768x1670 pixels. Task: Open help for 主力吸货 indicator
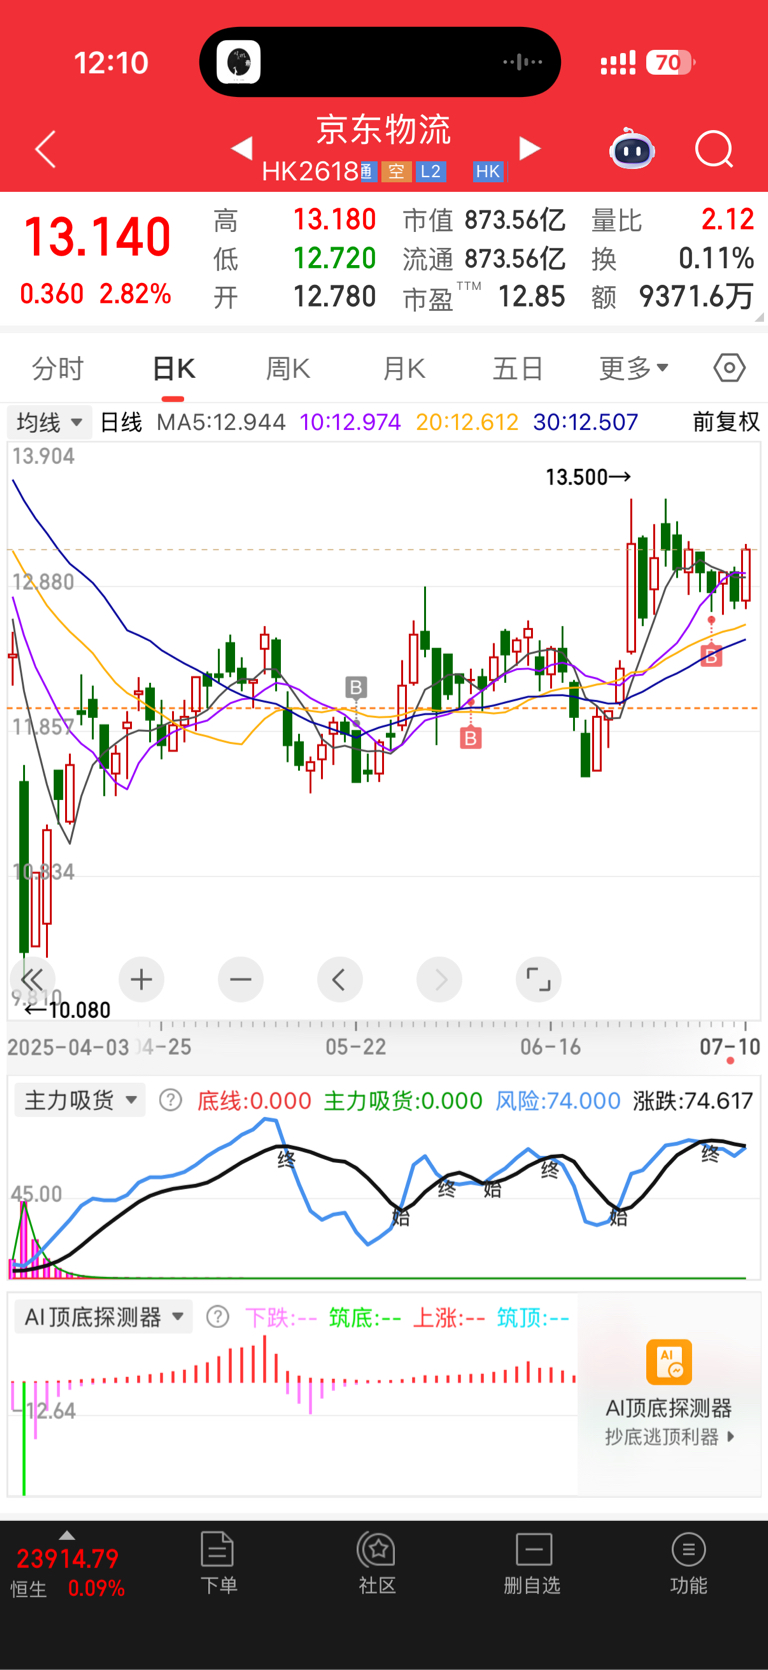pos(171,1100)
